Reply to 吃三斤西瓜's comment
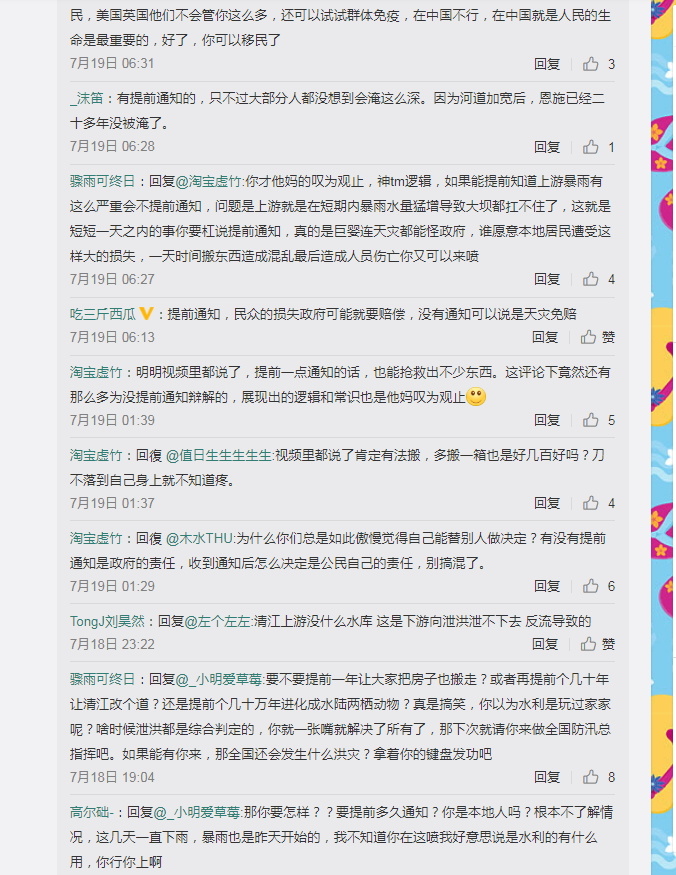 coord(545,337)
